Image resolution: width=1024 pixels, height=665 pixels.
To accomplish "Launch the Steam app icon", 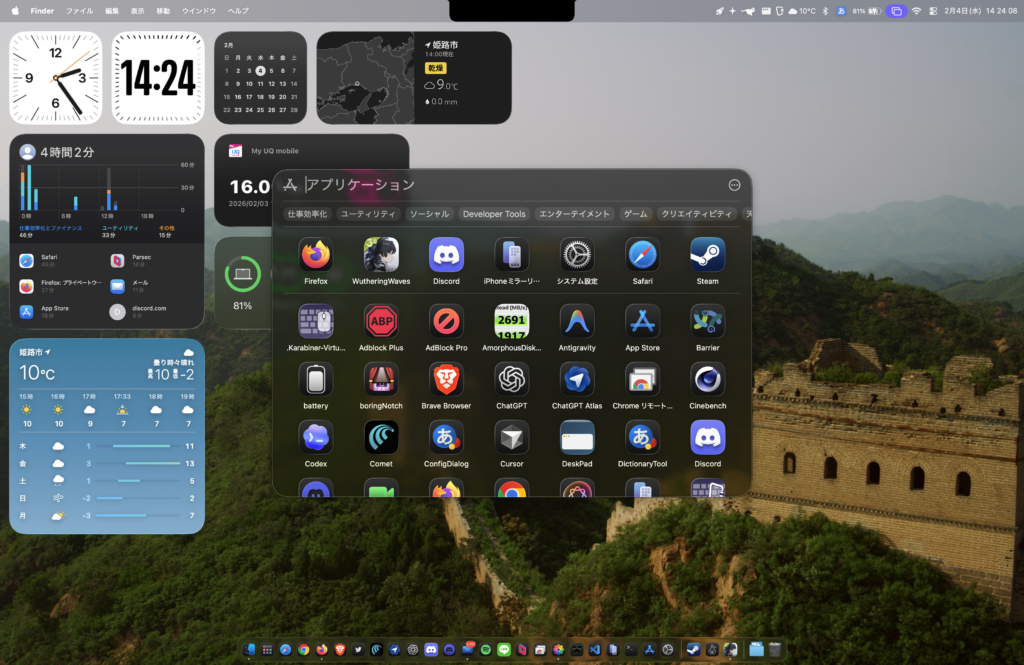I will 708,255.
